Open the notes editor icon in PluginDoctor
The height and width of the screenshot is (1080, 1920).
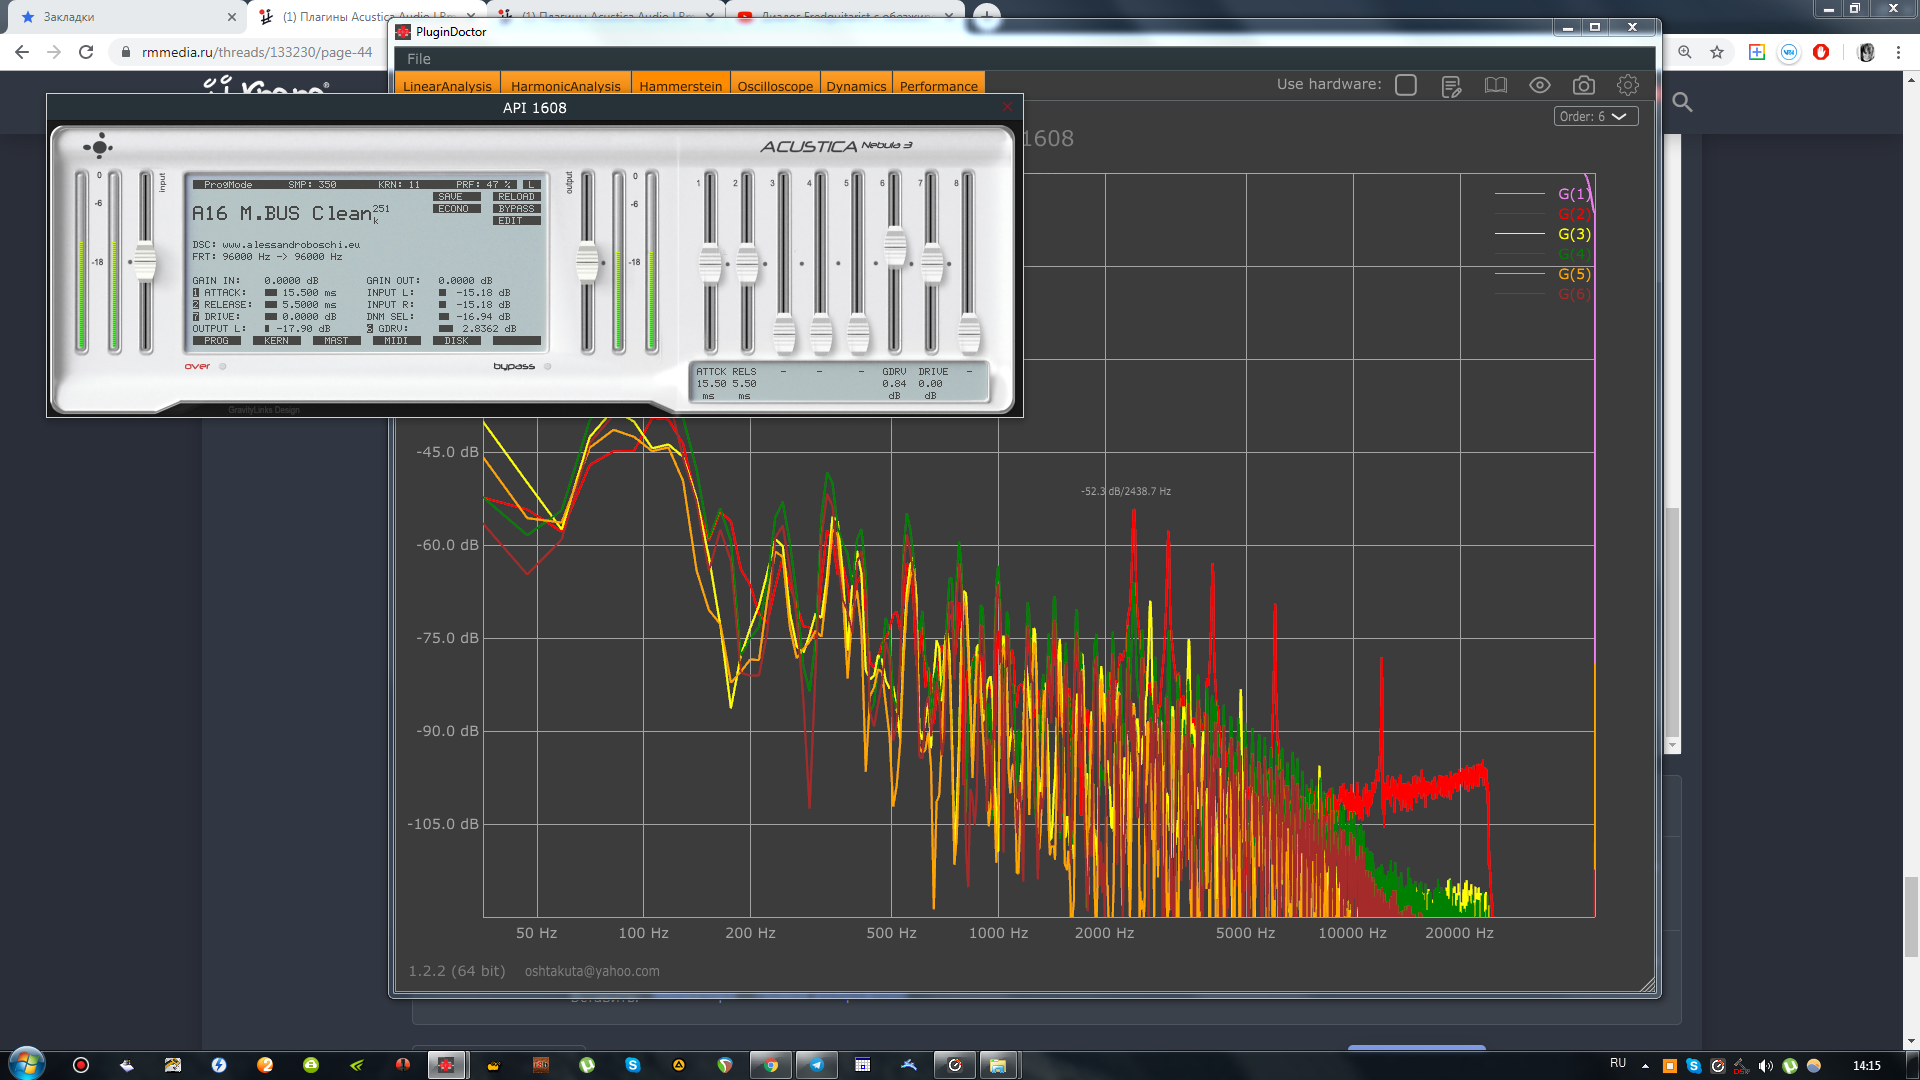click(1451, 86)
